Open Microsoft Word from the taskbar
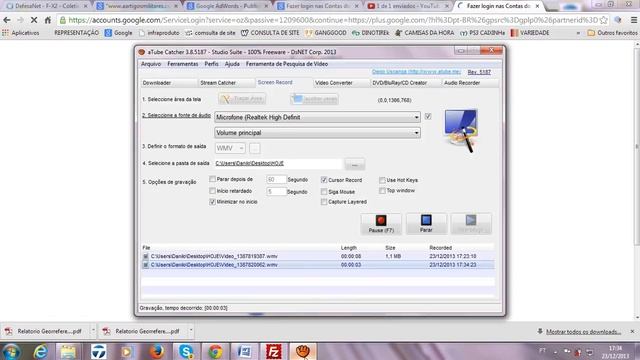Viewport: 640px width, 360px height. 244,351
